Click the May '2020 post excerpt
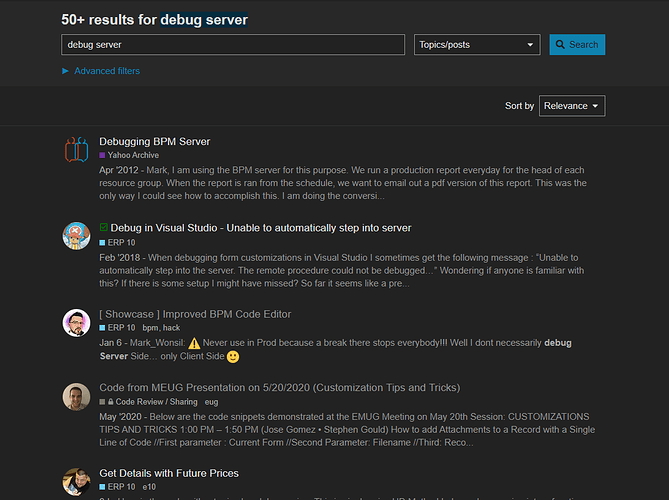669x500 pixels. tap(347, 430)
